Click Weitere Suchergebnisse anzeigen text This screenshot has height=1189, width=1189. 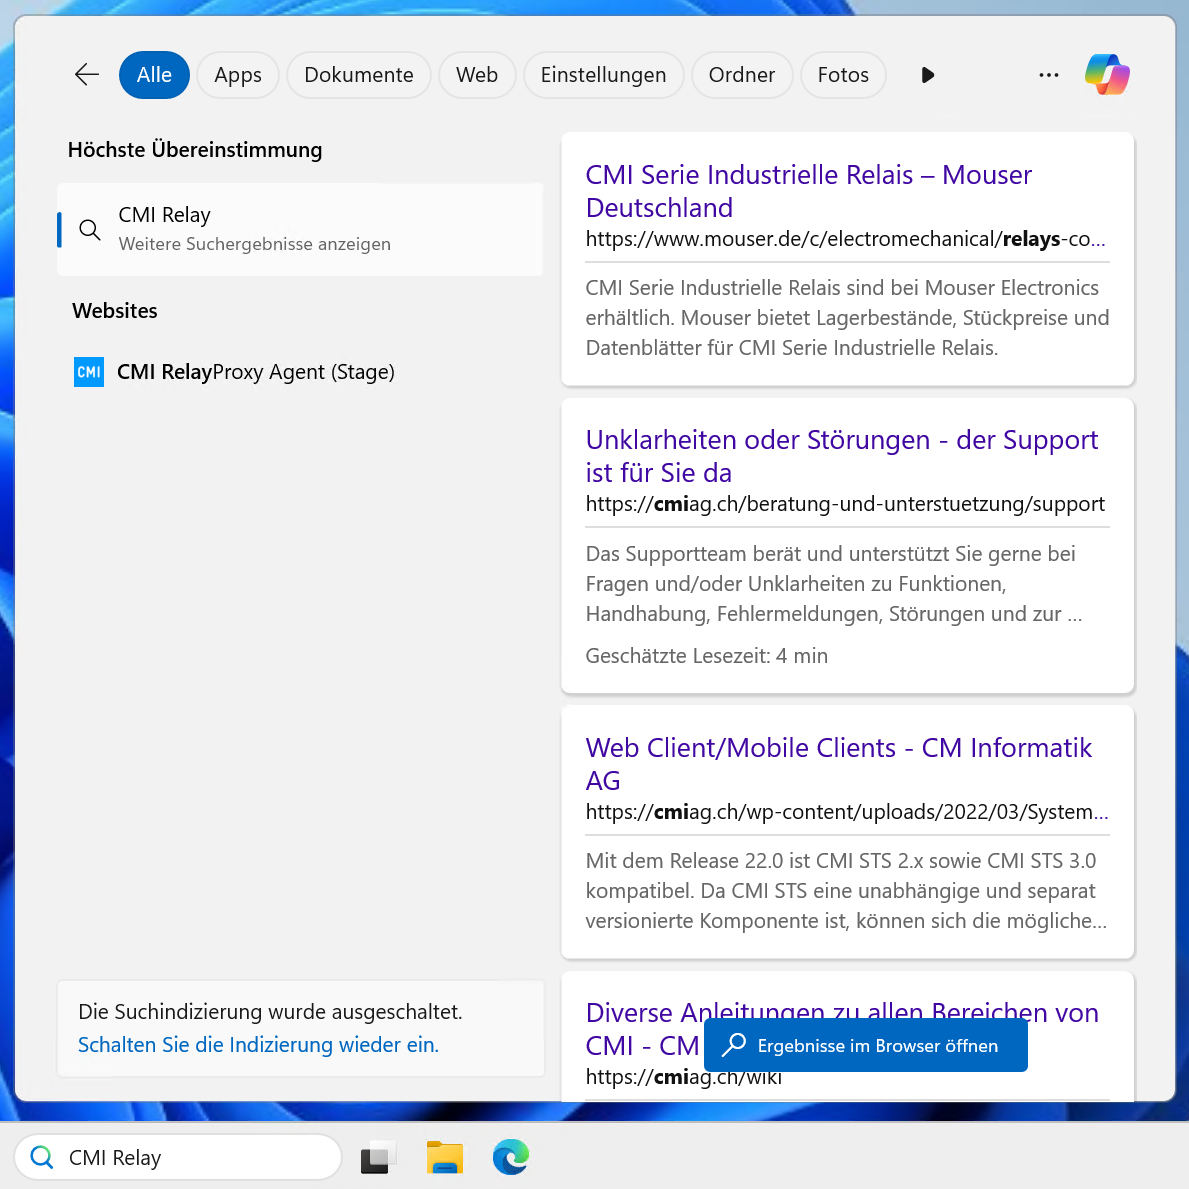click(255, 244)
